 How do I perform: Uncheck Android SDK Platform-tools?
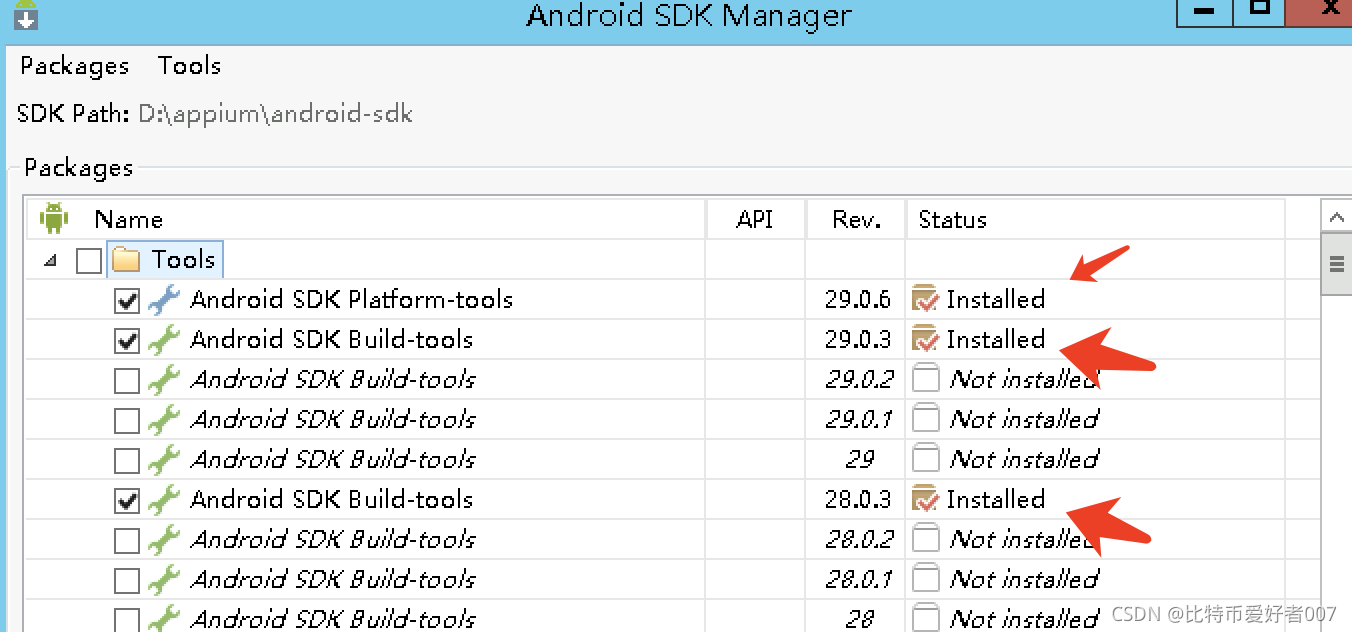tap(128, 299)
